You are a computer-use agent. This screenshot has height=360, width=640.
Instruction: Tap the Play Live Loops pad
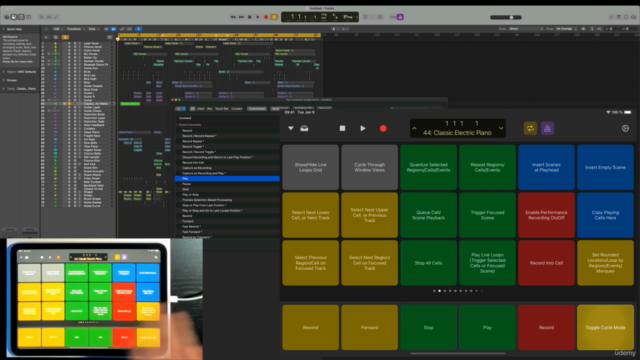tap(487, 263)
